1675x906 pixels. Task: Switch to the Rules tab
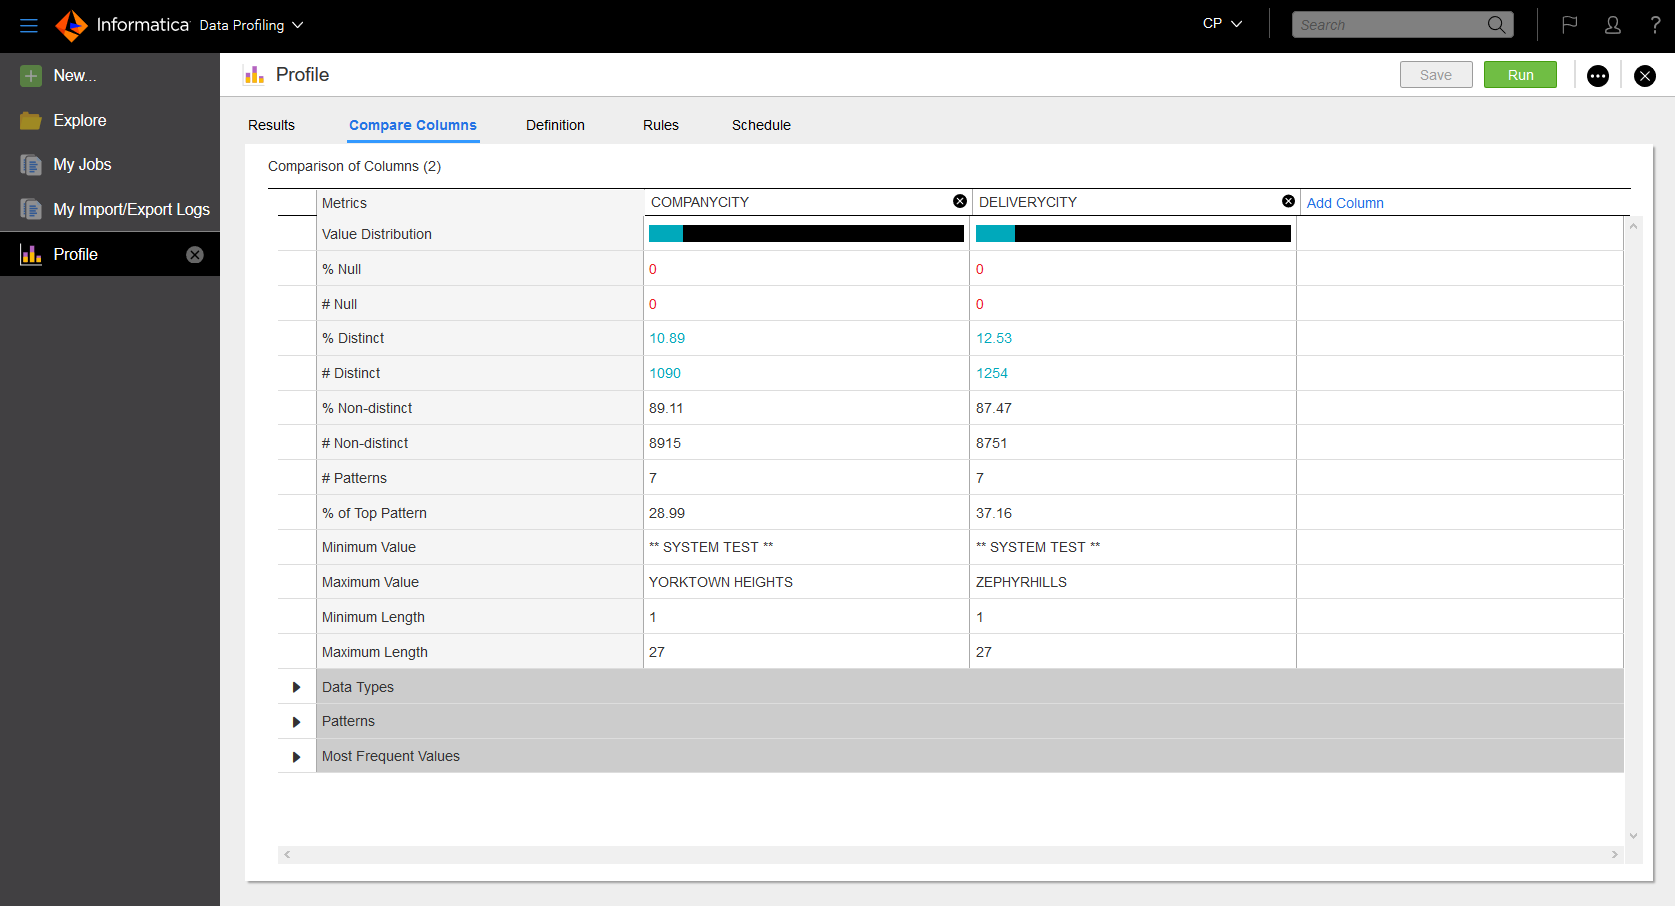661,125
